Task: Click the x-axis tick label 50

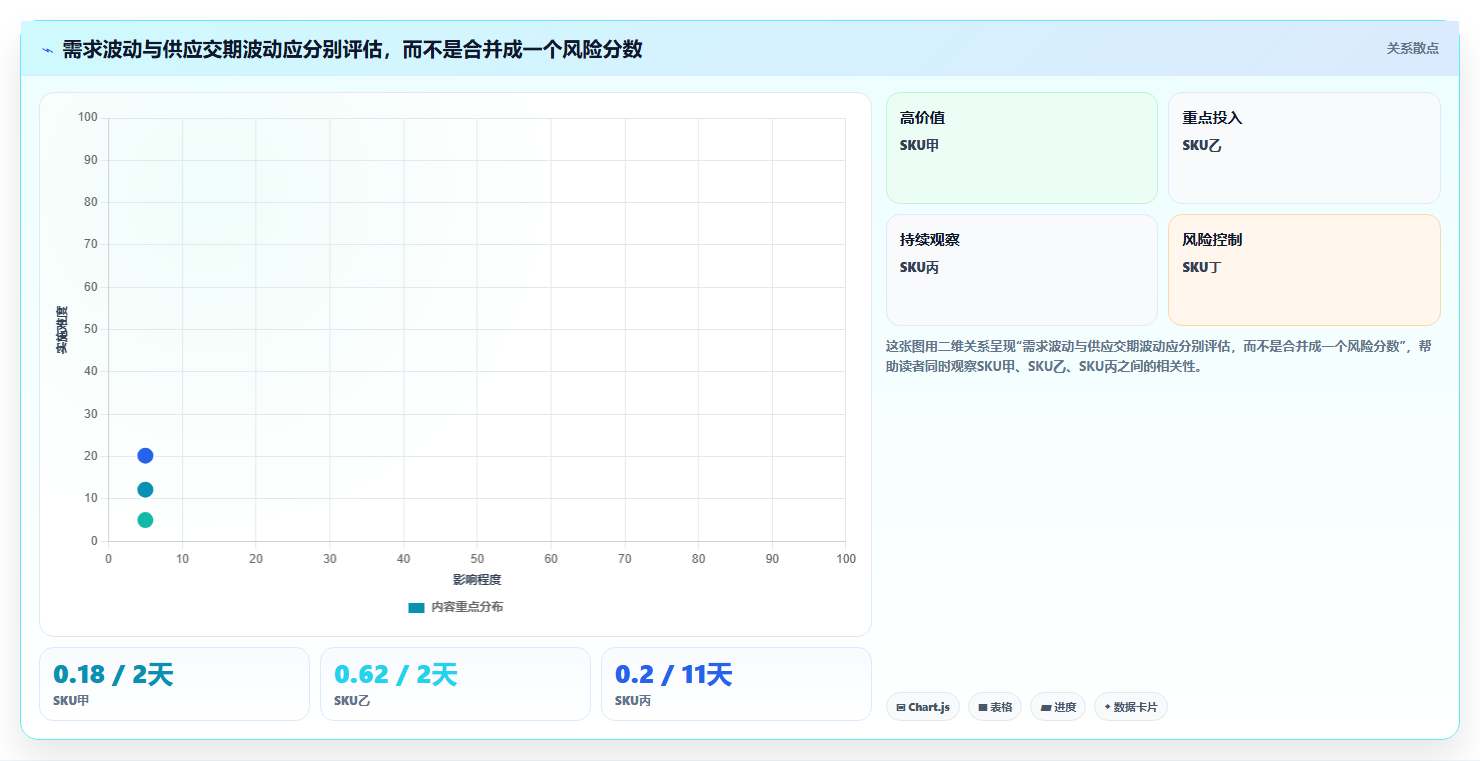Action: point(477,559)
